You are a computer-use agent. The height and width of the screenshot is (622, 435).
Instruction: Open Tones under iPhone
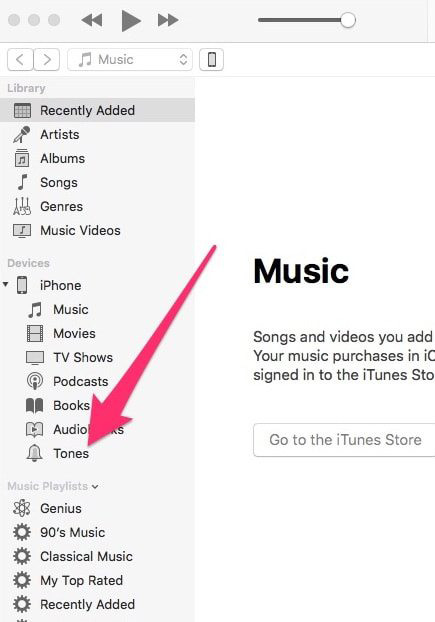point(71,453)
